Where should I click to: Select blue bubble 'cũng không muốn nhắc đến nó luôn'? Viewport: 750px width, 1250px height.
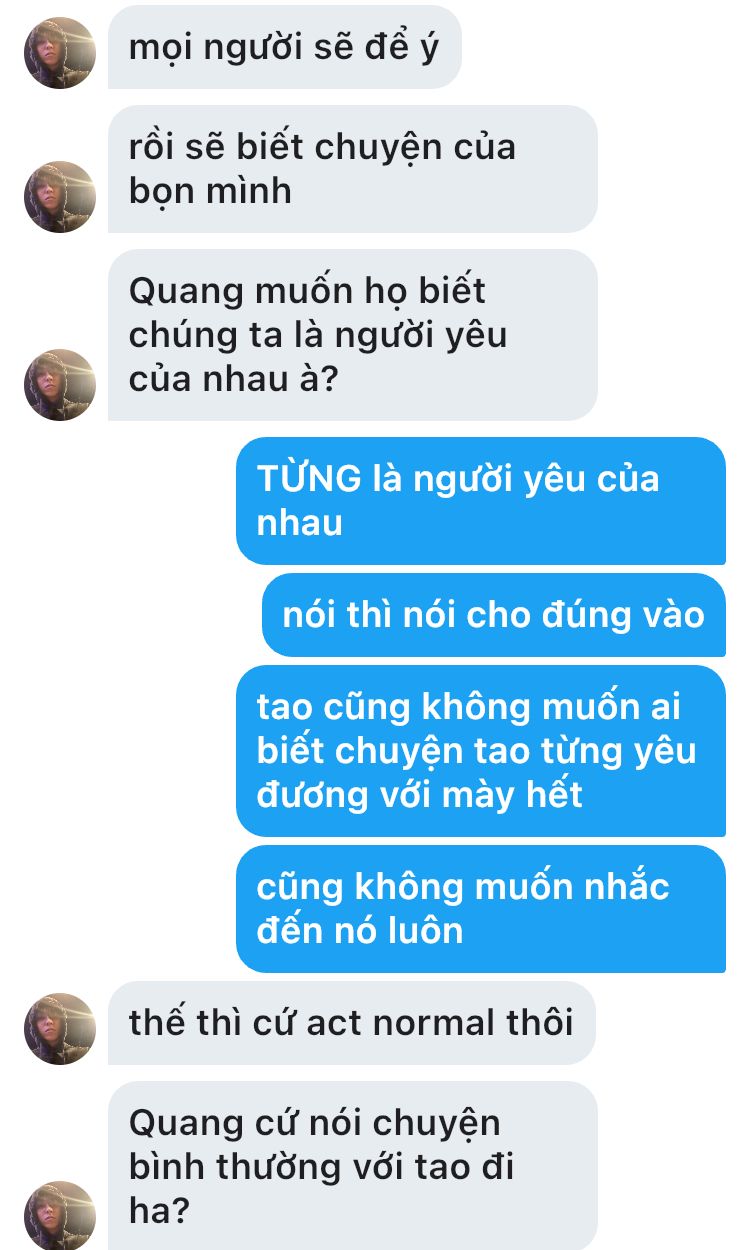pos(481,909)
